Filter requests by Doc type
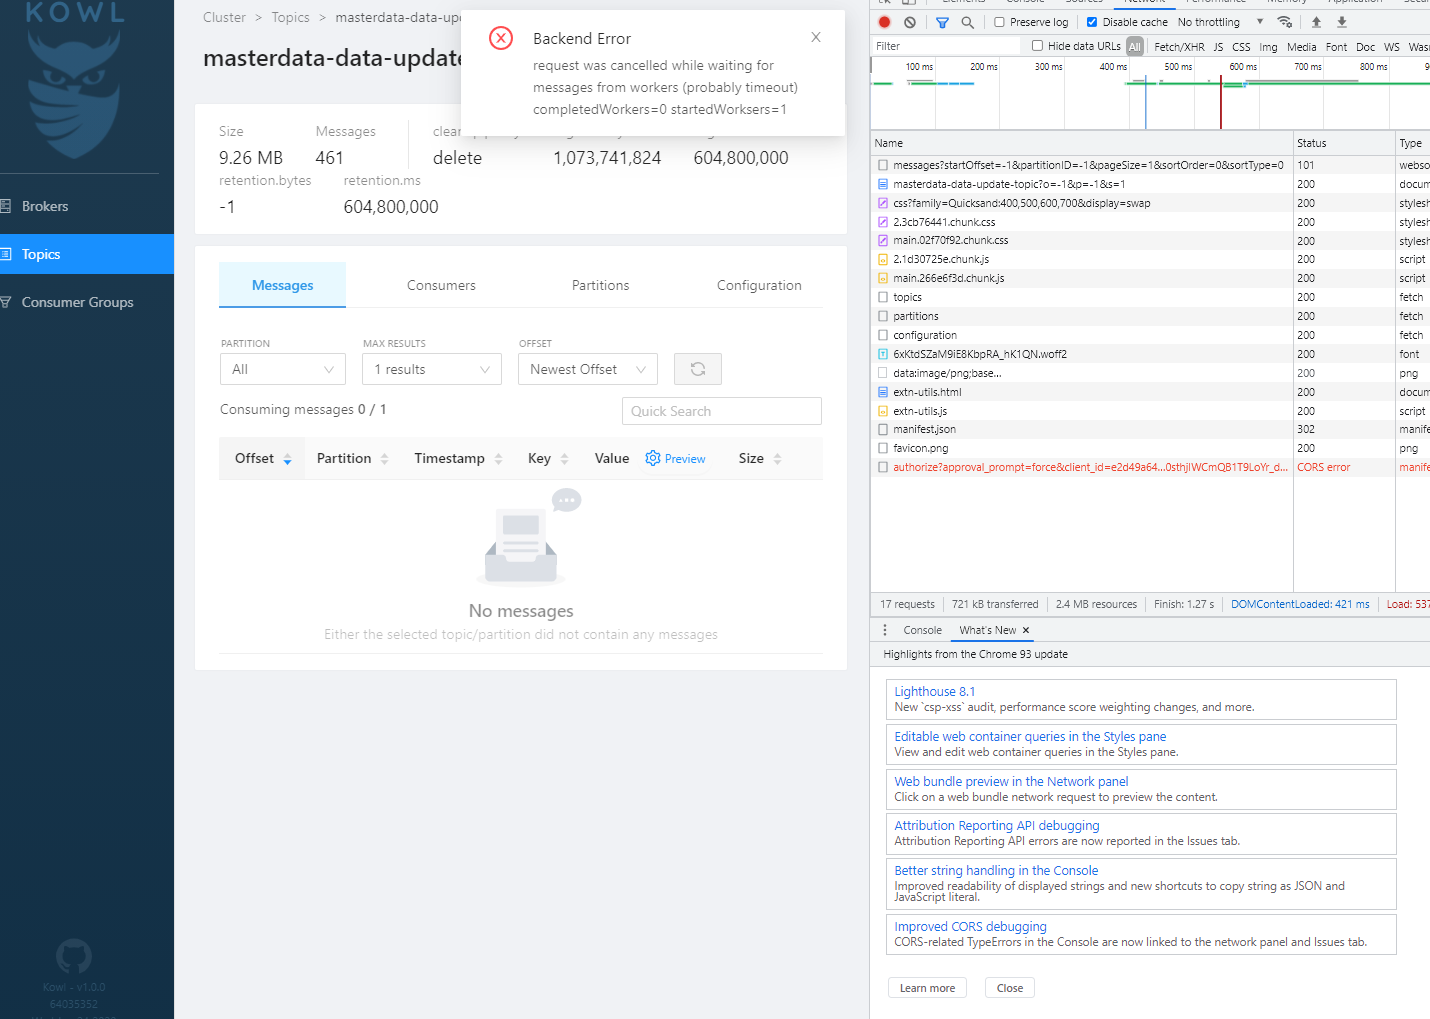 click(1365, 47)
